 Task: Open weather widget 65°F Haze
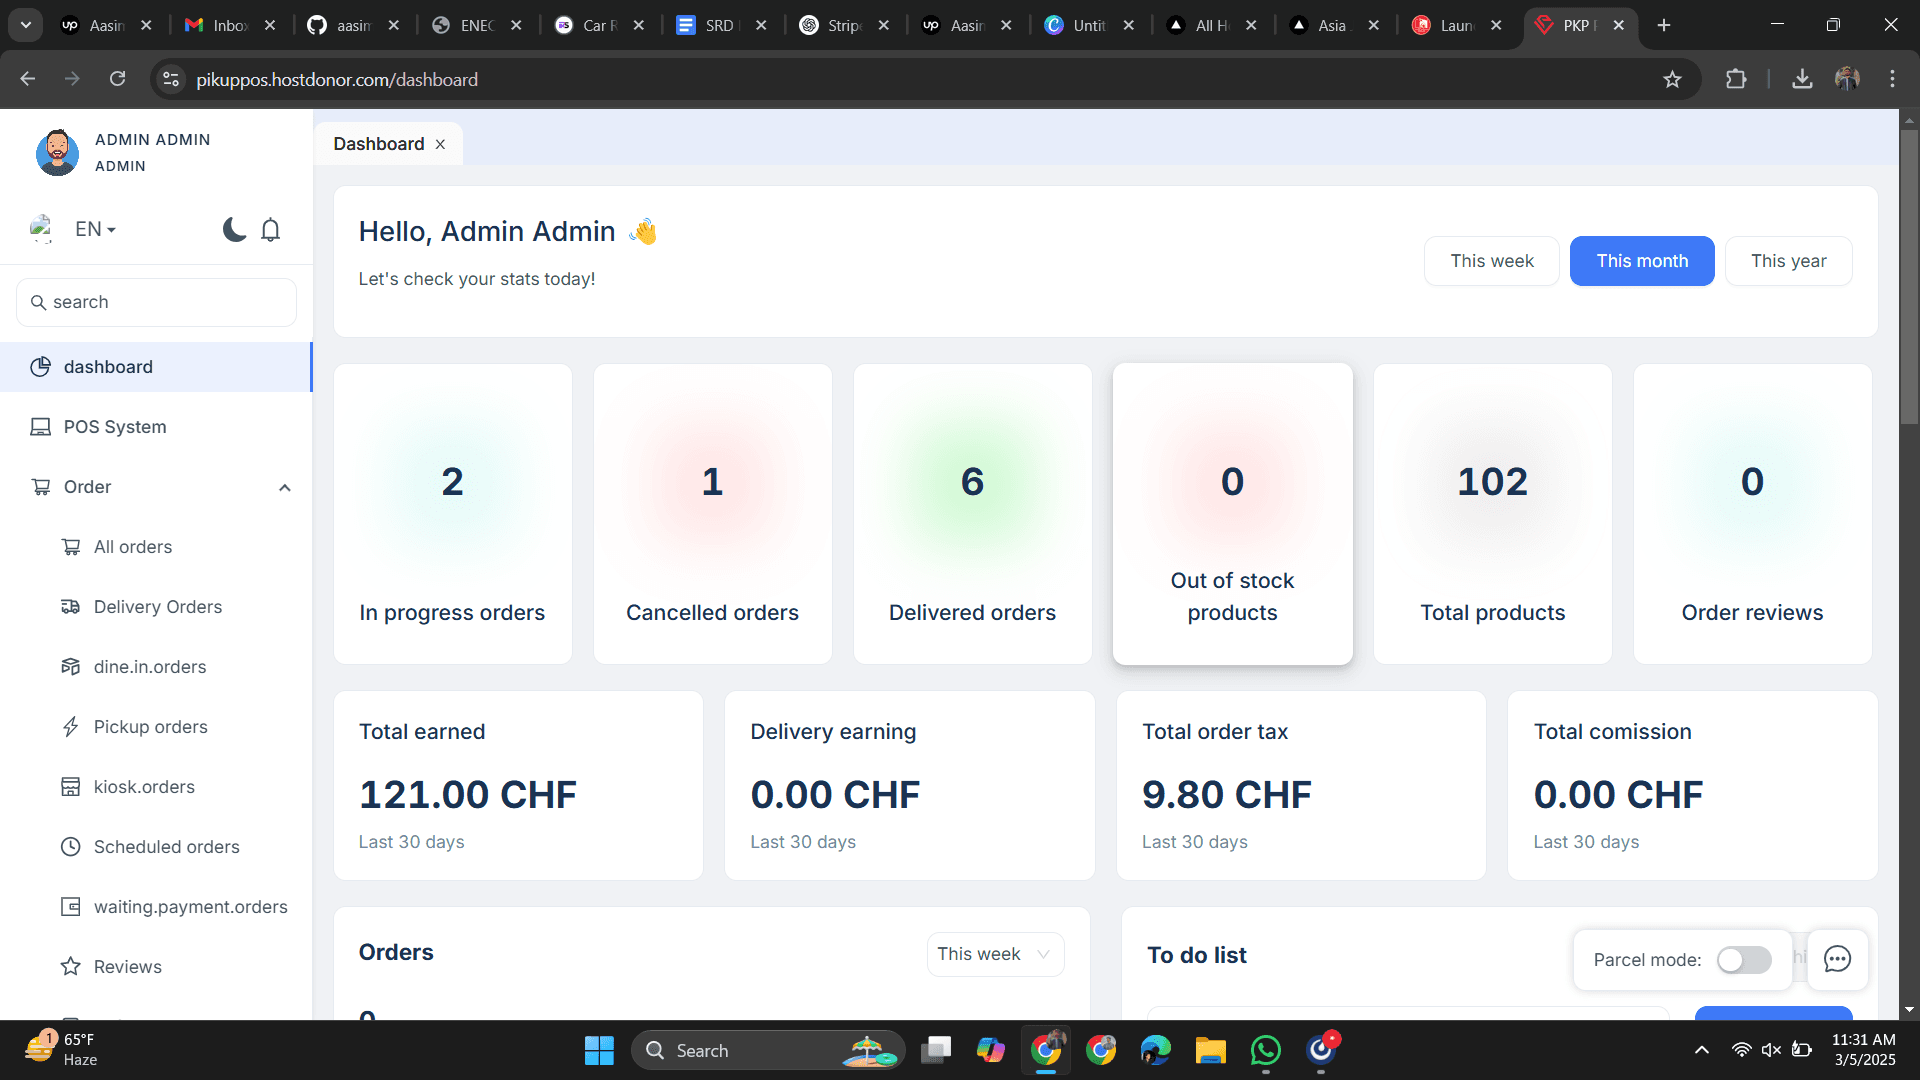pyautogui.click(x=62, y=1050)
